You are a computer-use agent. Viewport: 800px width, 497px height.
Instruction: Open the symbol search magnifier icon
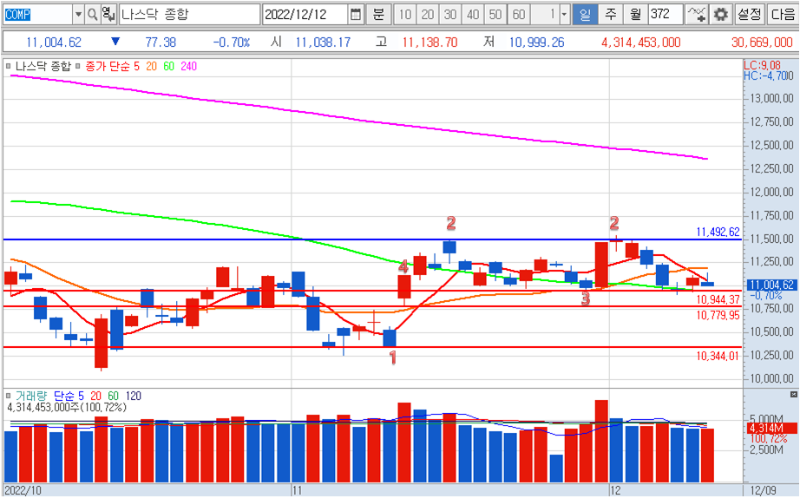coord(92,14)
